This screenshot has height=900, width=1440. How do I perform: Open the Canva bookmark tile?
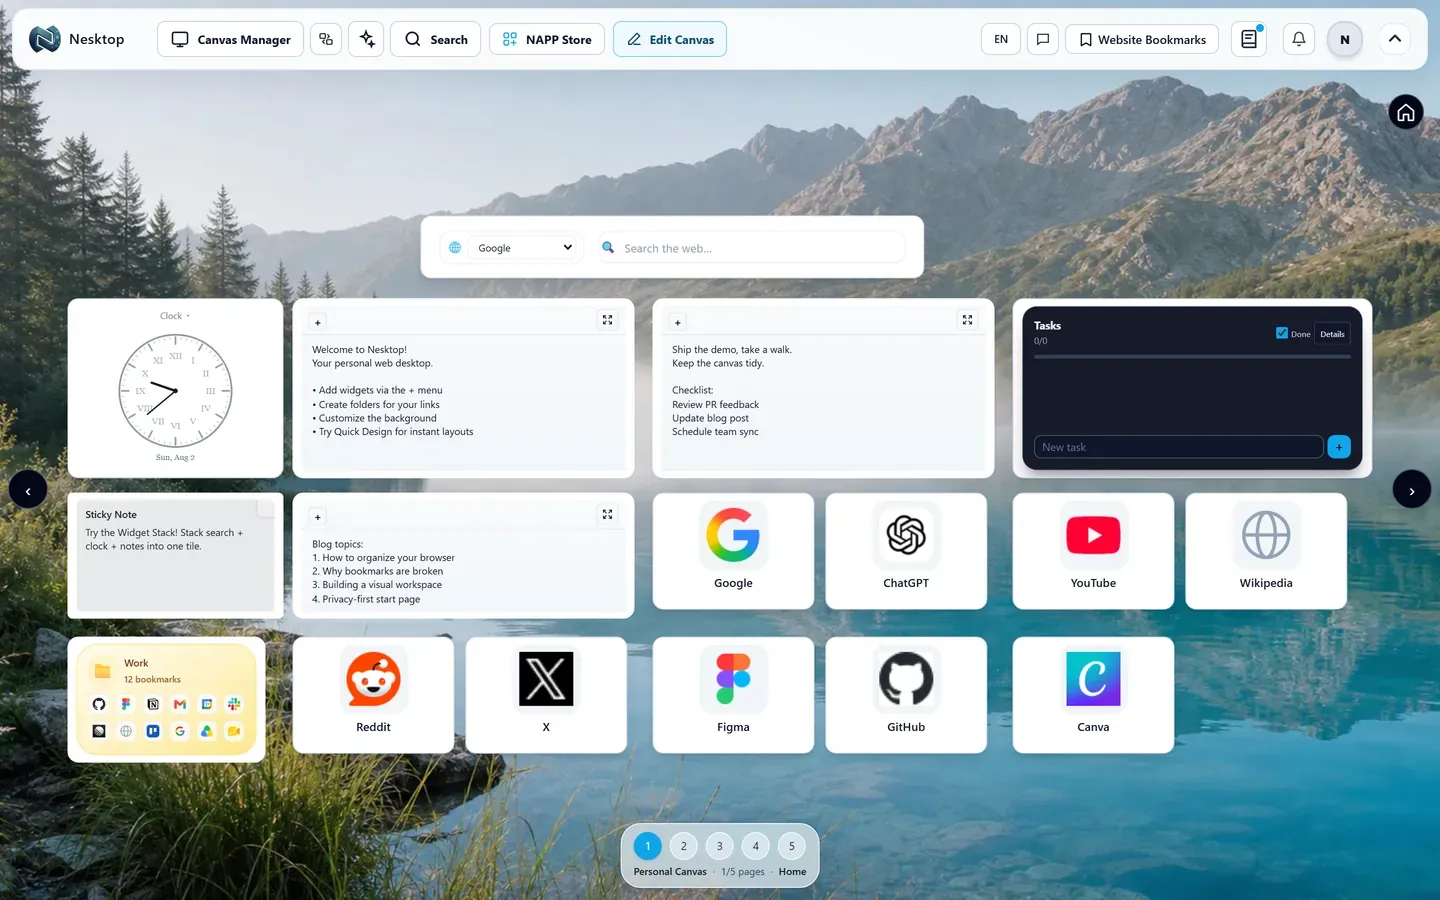coord(1093,695)
